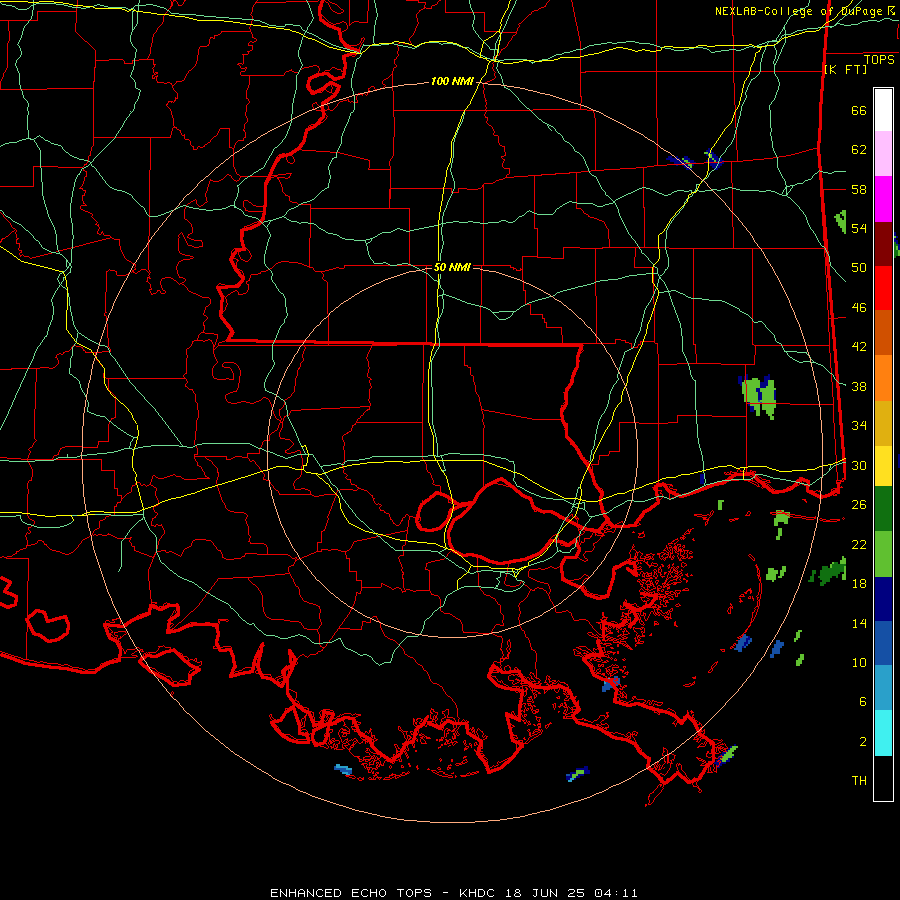
Task: Click the legend value '54'
Action: pyautogui.click(x=859, y=228)
